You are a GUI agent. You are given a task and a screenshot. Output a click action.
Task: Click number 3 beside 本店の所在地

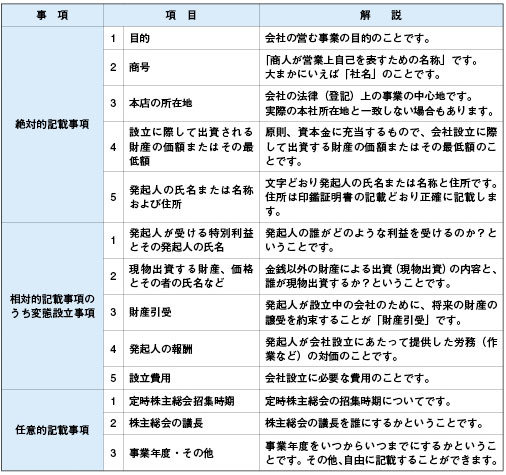(x=113, y=103)
